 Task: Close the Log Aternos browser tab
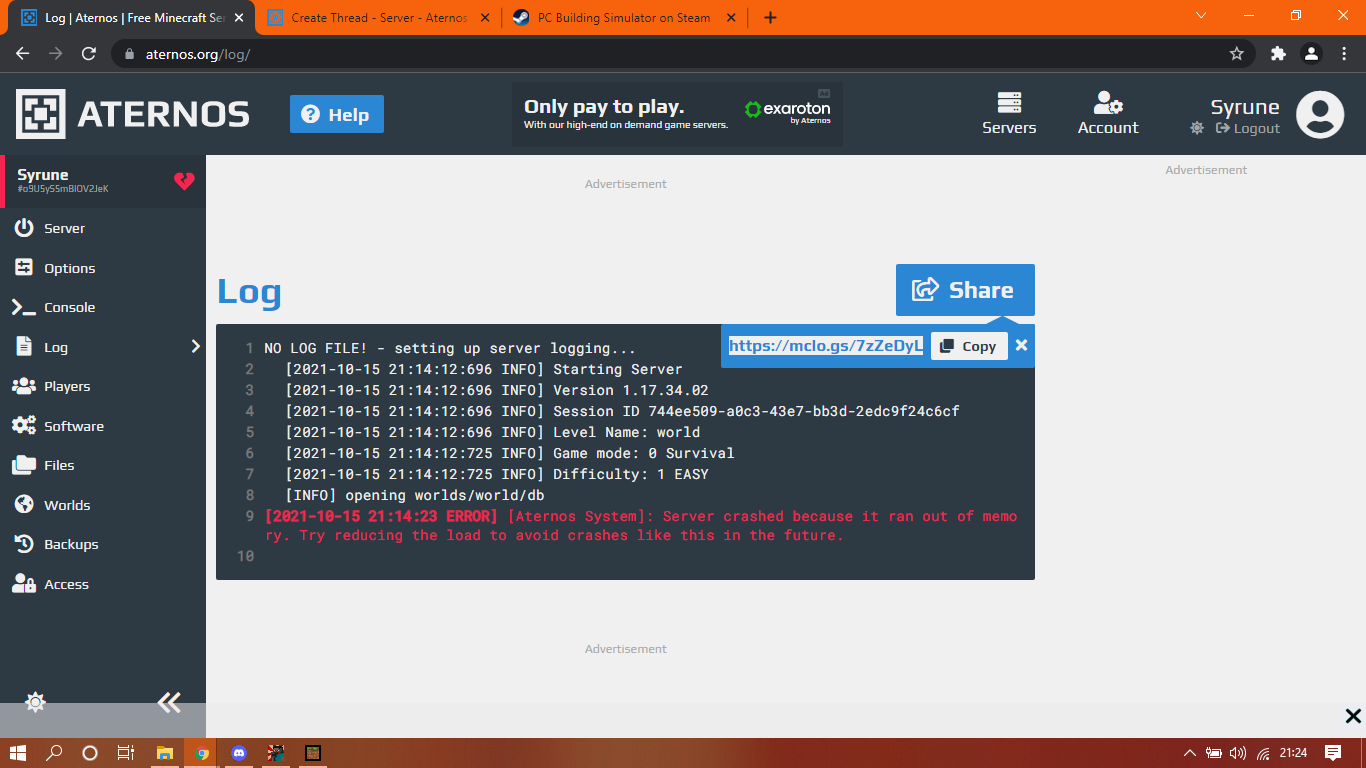point(239,17)
